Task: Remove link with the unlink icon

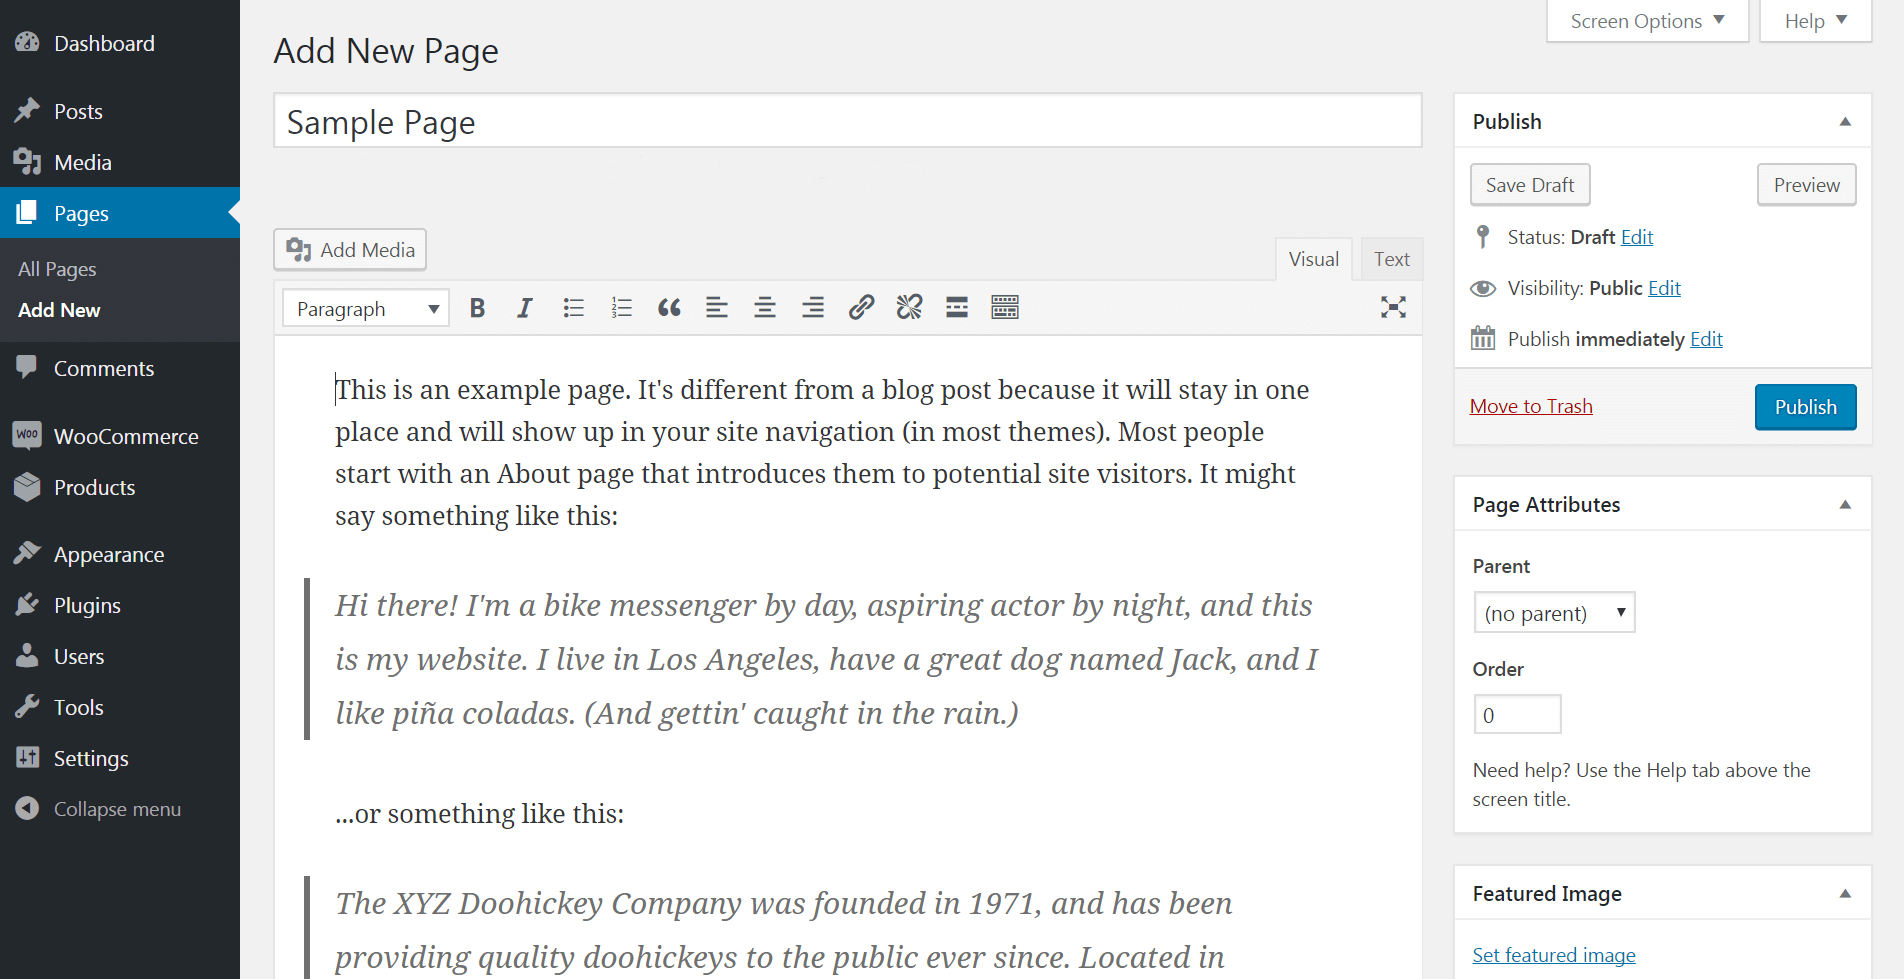Action: pos(909,308)
